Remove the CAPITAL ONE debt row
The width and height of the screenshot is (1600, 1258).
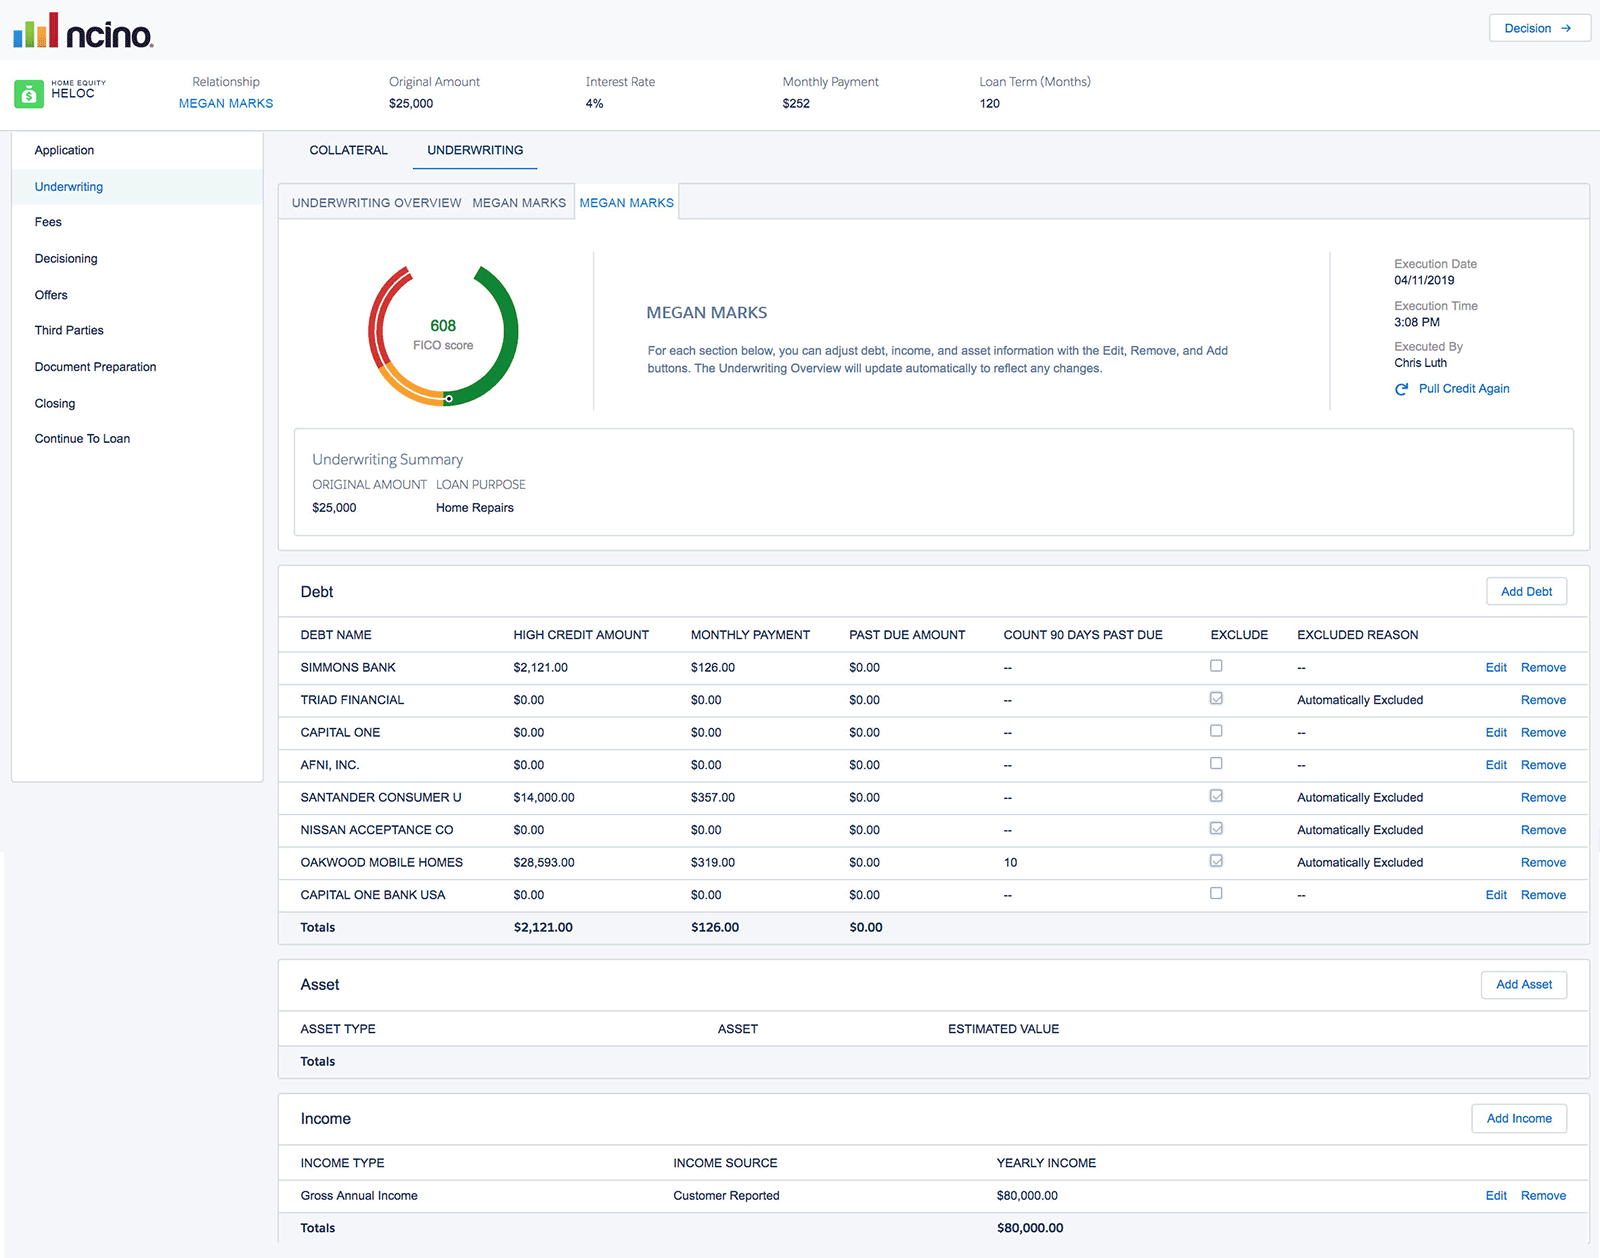(x=1543, y=733)
